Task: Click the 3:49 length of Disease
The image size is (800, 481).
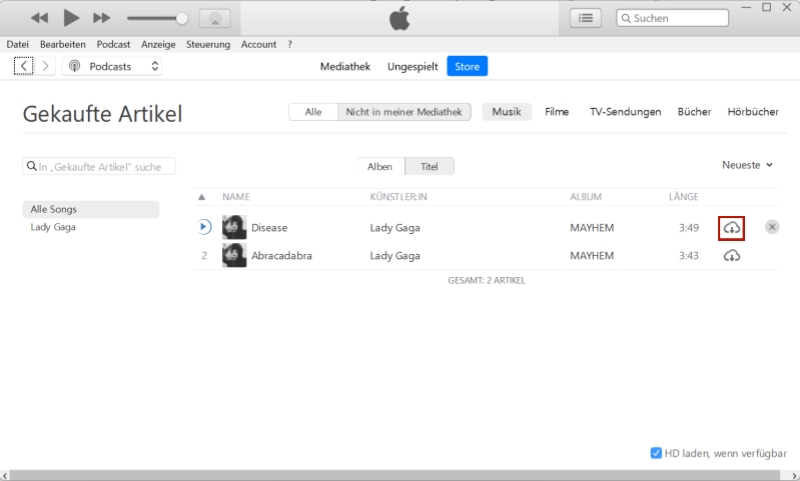Action: (689, 228)
